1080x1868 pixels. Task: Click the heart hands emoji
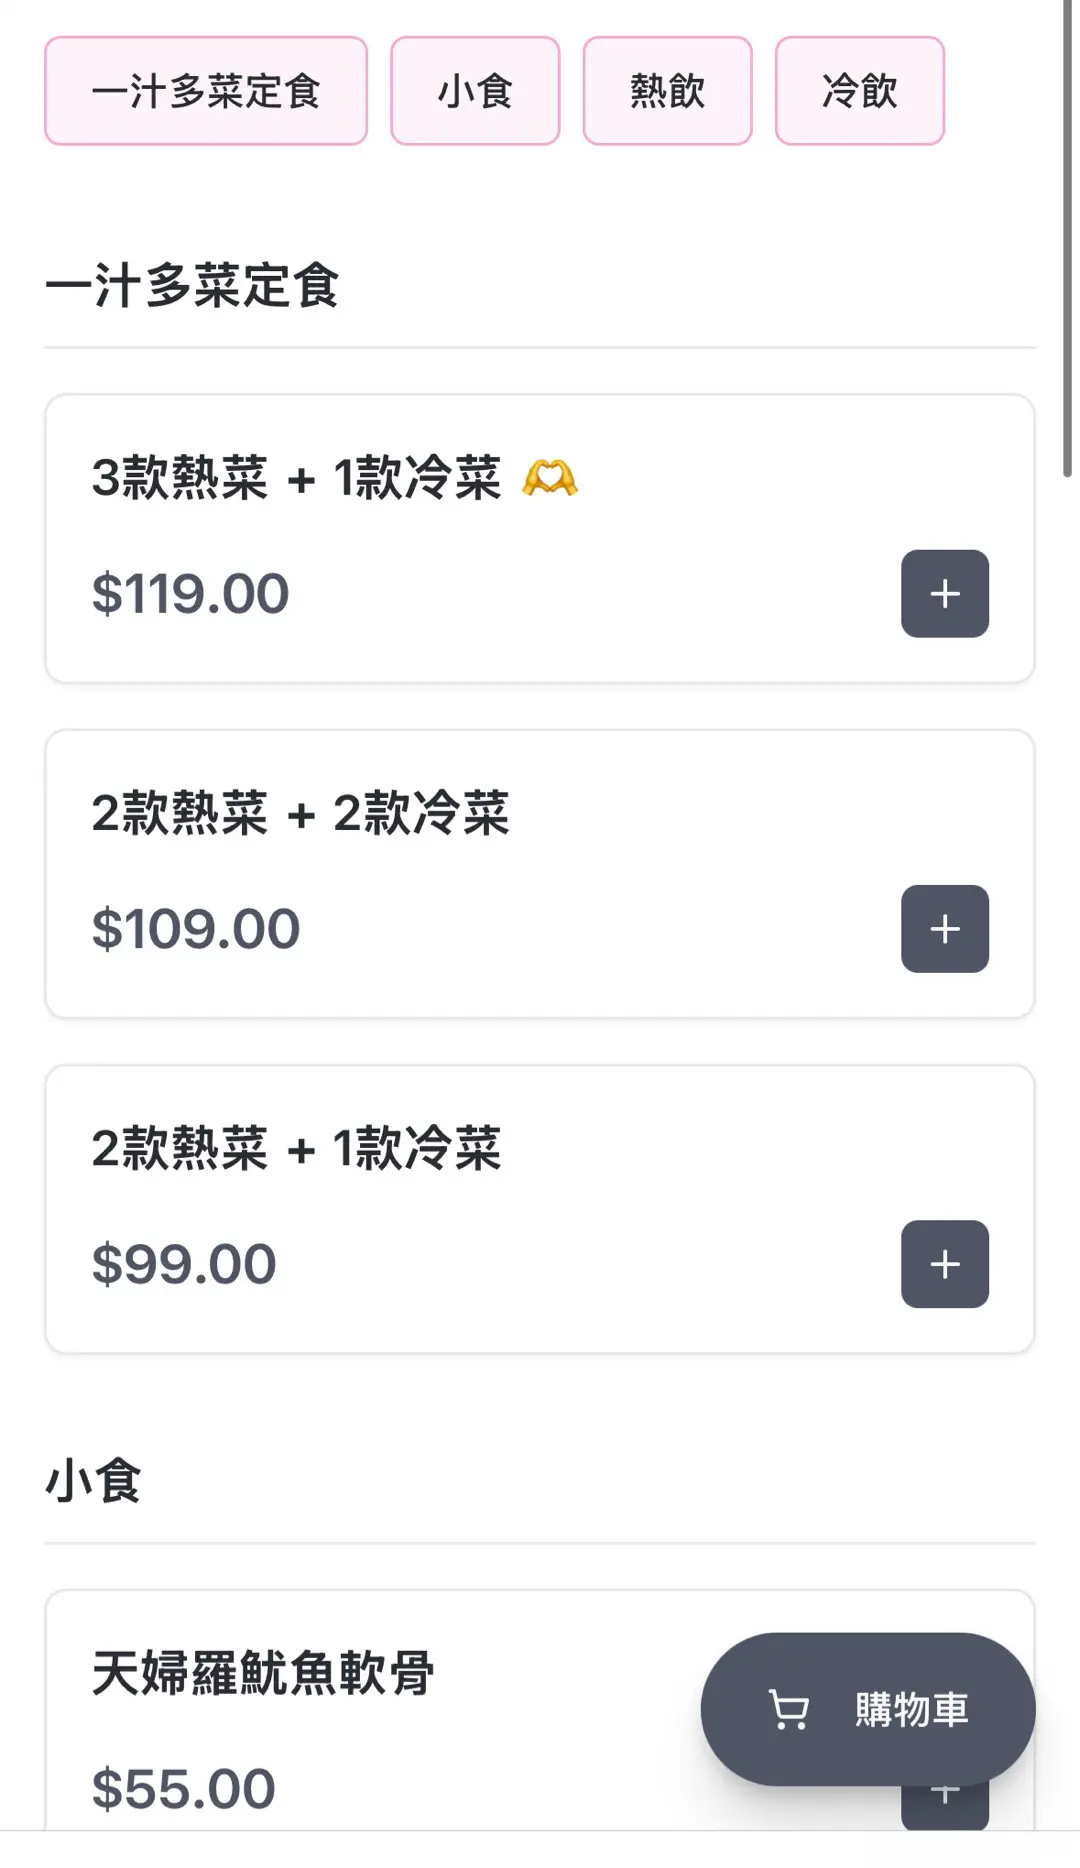(x=550, y=478)
